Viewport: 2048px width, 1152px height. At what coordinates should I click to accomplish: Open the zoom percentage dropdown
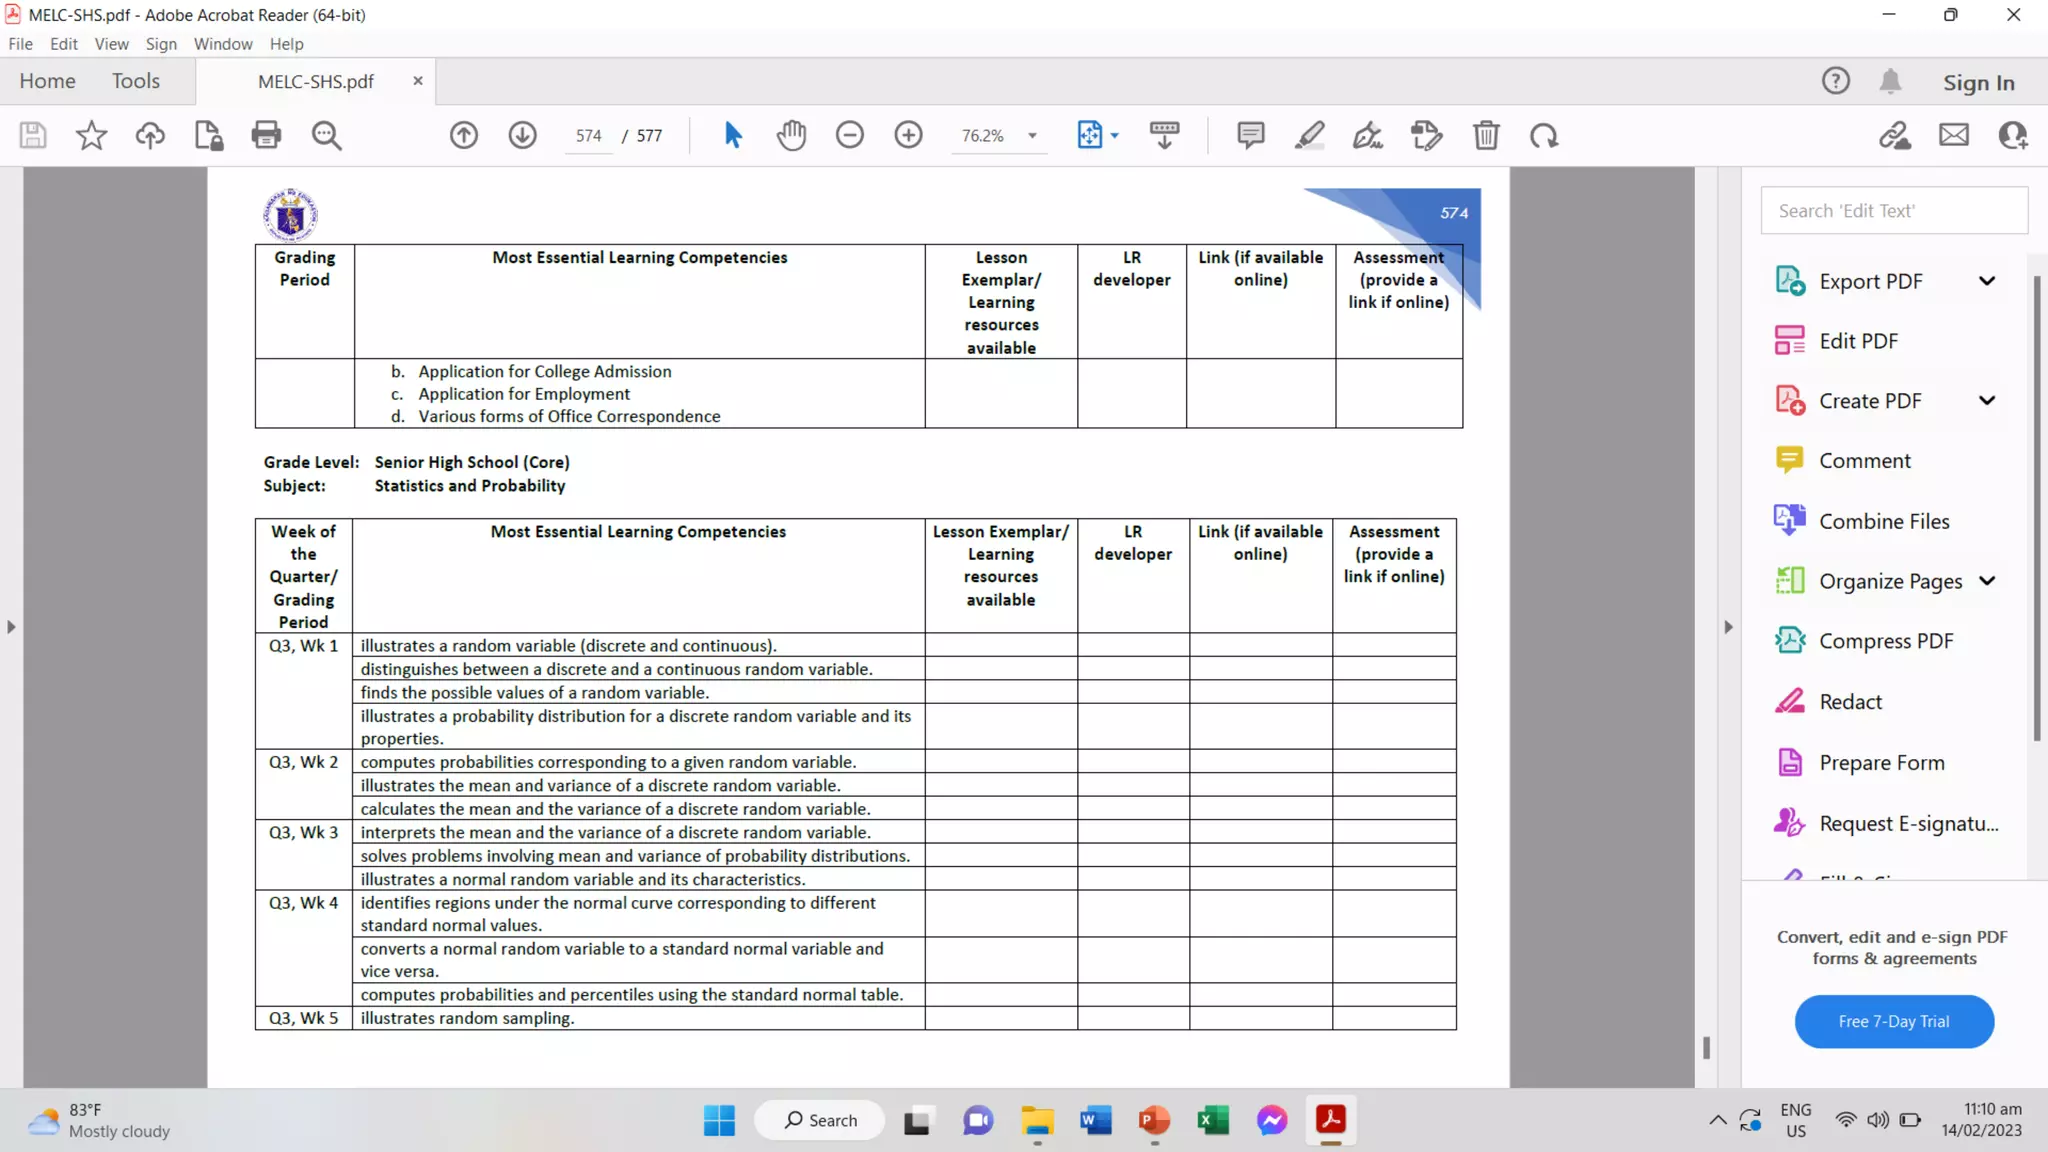point(1032,136)
